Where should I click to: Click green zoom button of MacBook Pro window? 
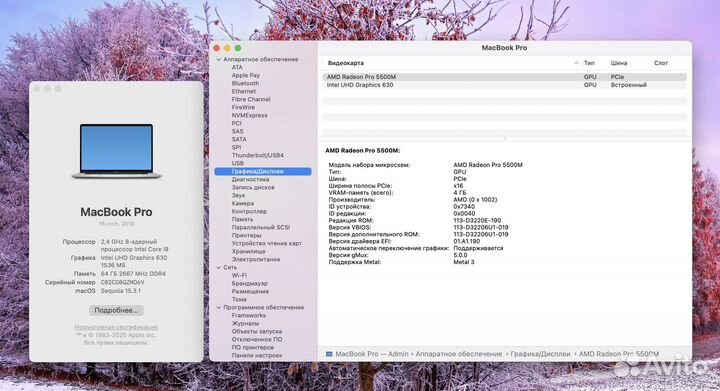238,48
